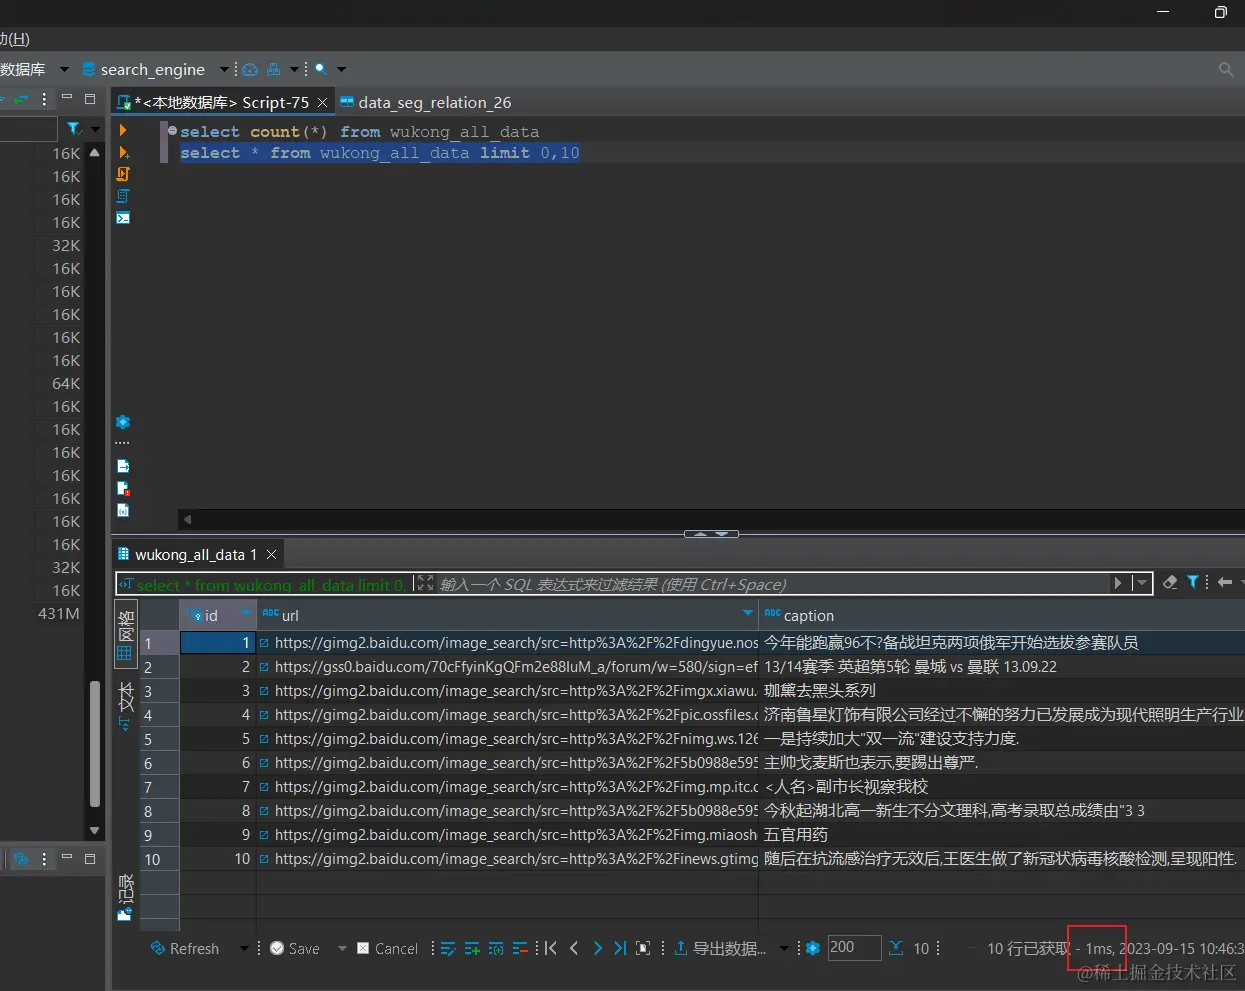
Task: Click the fetch size field showing 200
Action: pyautogui.click(x=854, y=947)
